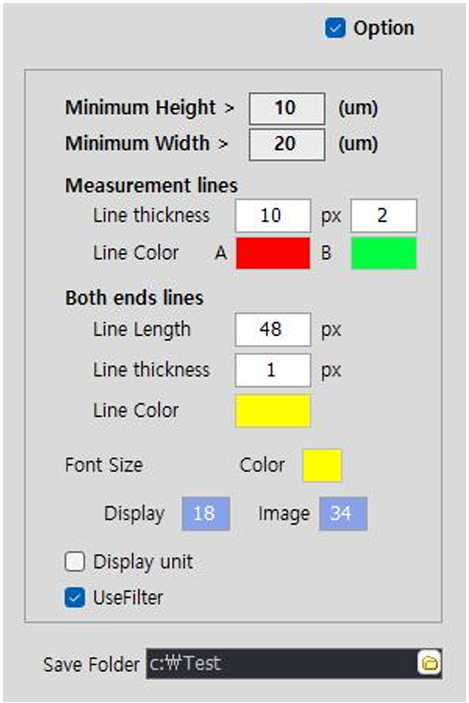This screenshot has height=703, width=469.
Task: Disable the UseFilter checkbox
Action: [x=75, y=598]
